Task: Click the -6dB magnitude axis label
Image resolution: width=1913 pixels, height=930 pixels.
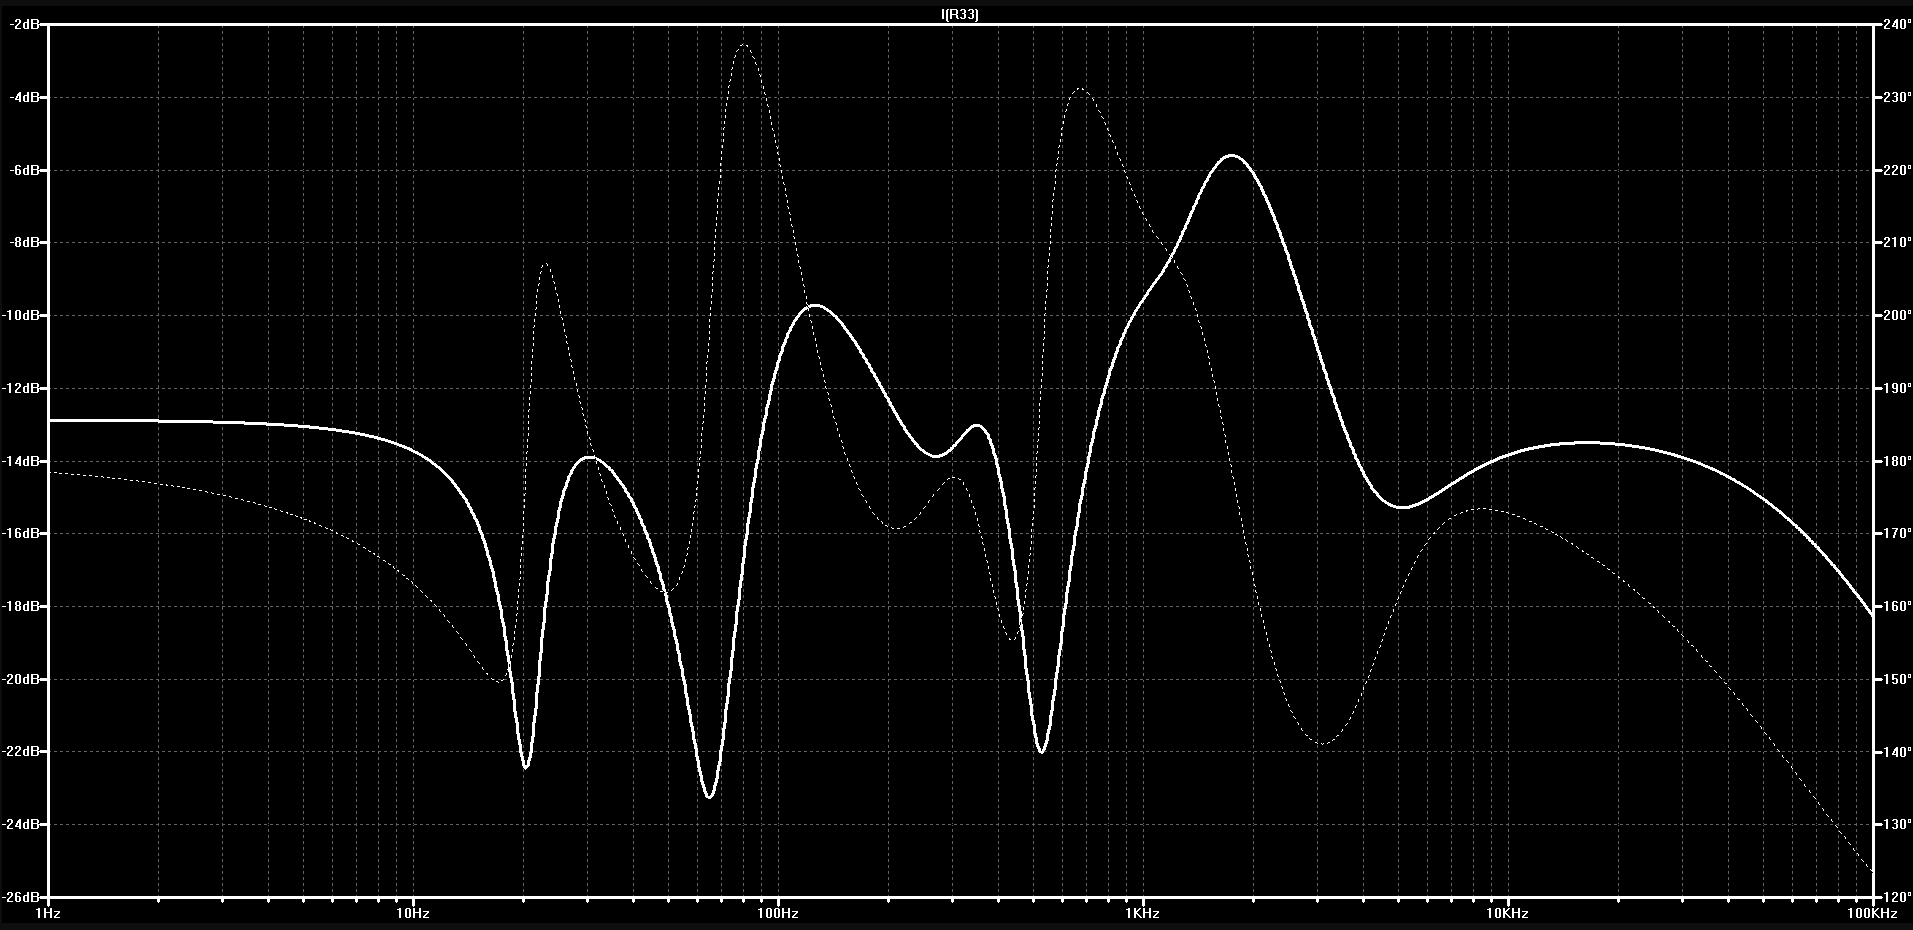Action: coord(24,170)
